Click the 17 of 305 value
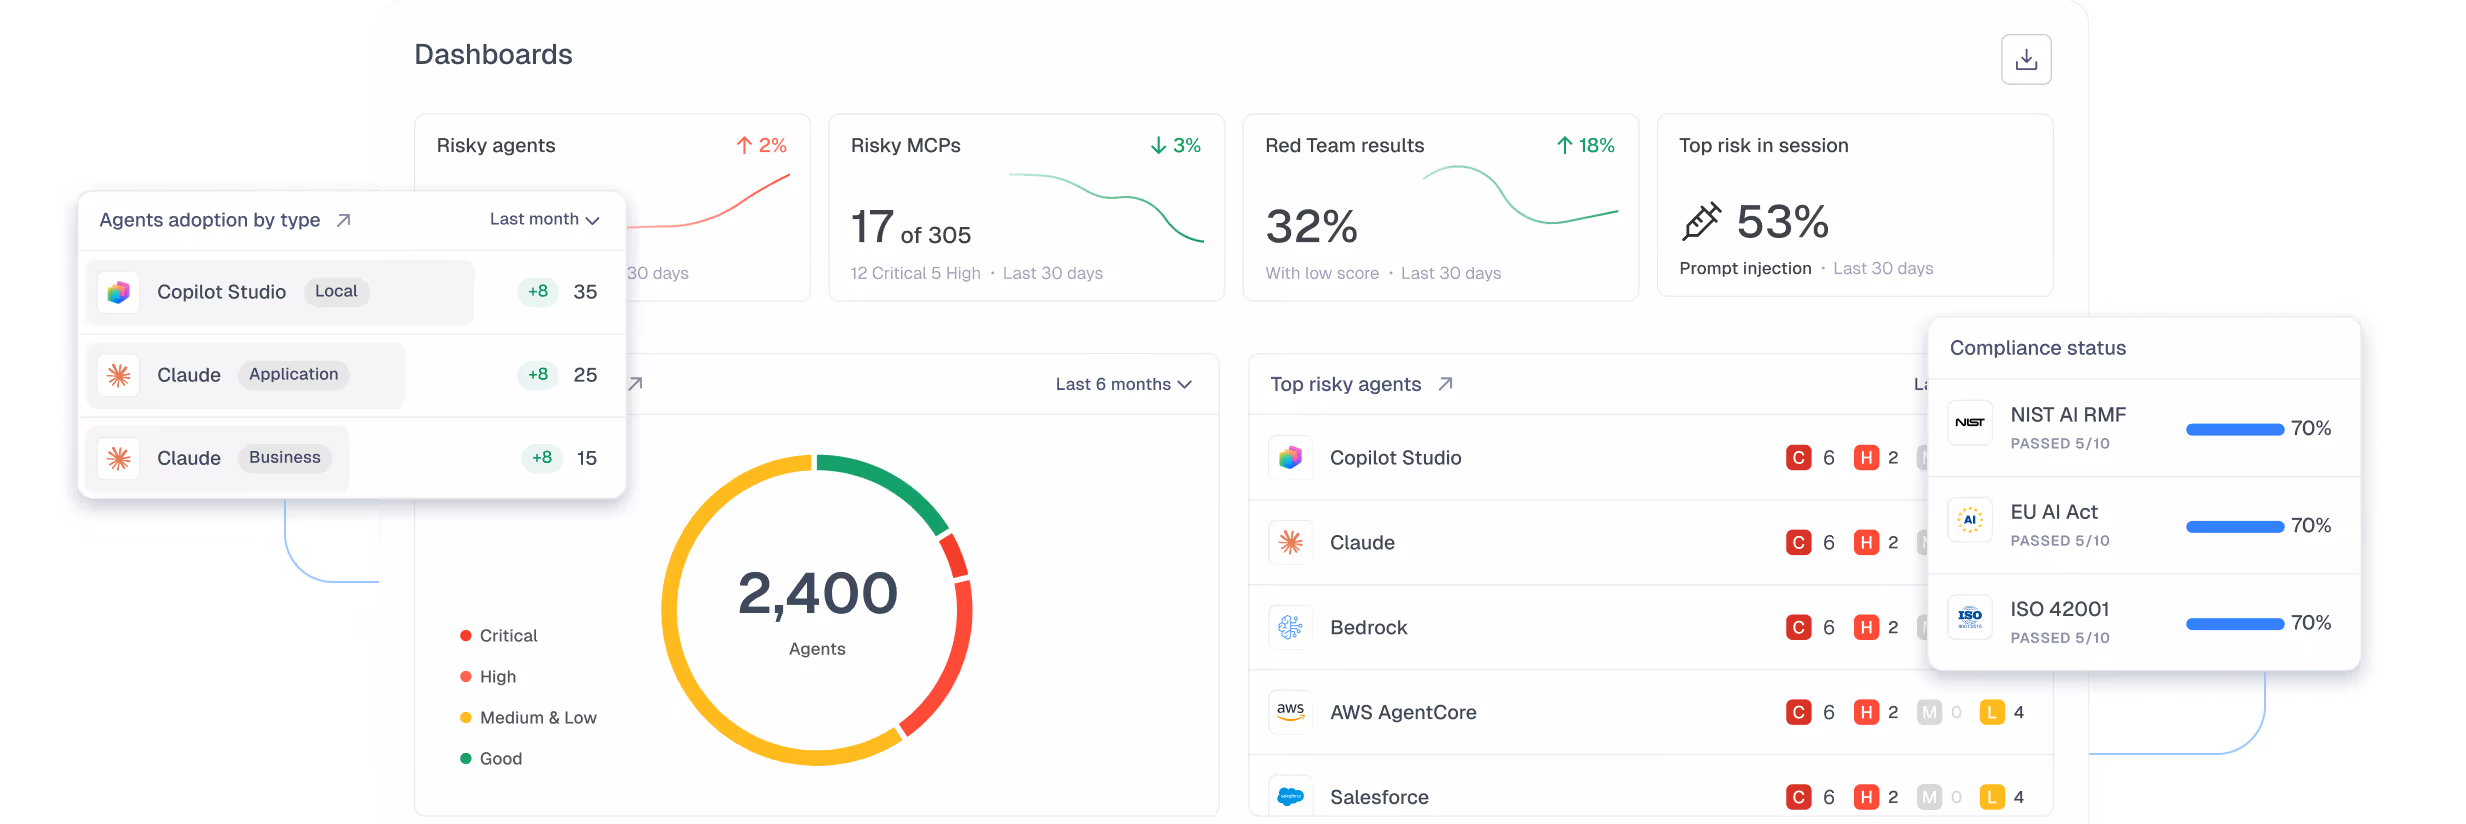The width and height of the screenshot is (2466, 824). point(910,228)
